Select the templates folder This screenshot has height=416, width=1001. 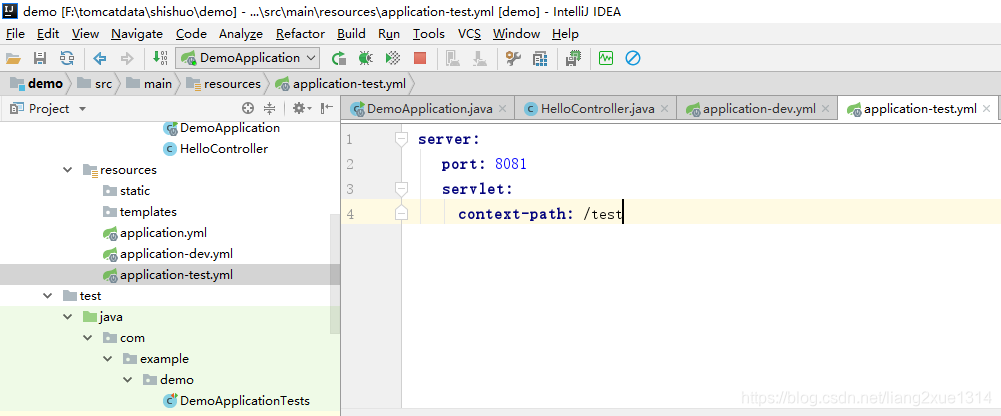coord(140,212)
